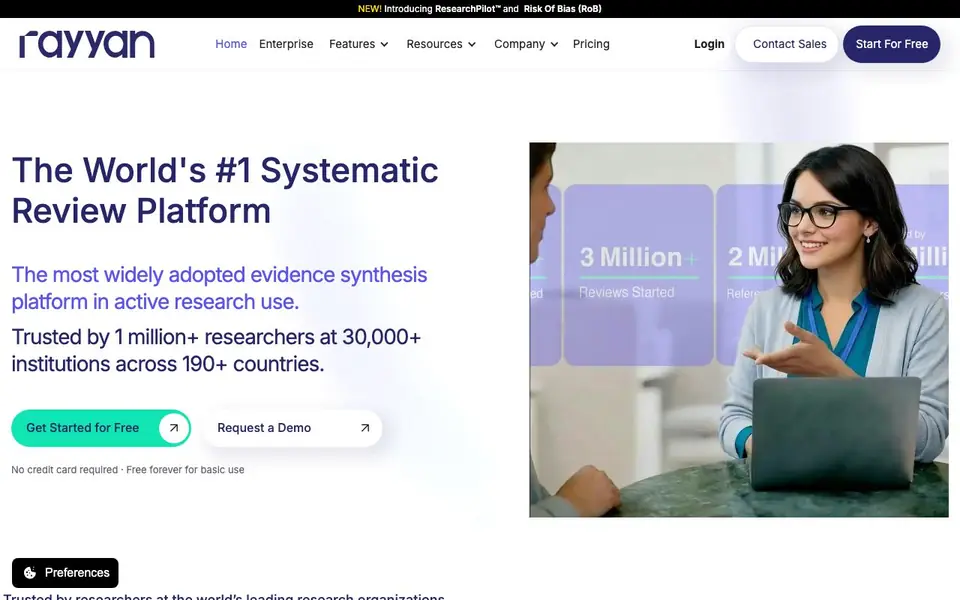The image size is (960, 600).
Task: Open the Enterprise nav item
Action: click(286, 44)
